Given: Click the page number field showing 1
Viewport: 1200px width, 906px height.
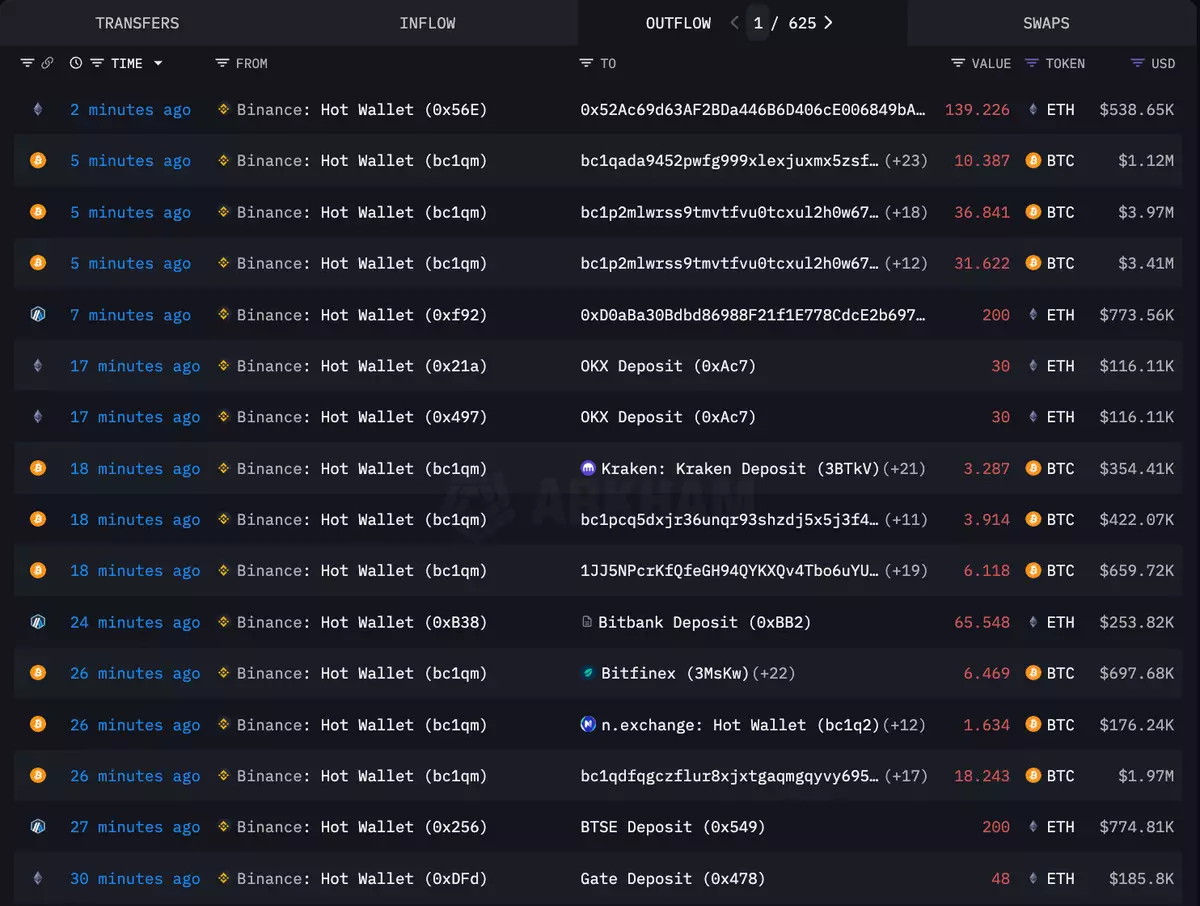Looking at the screenshot, I should click(759, 23).
